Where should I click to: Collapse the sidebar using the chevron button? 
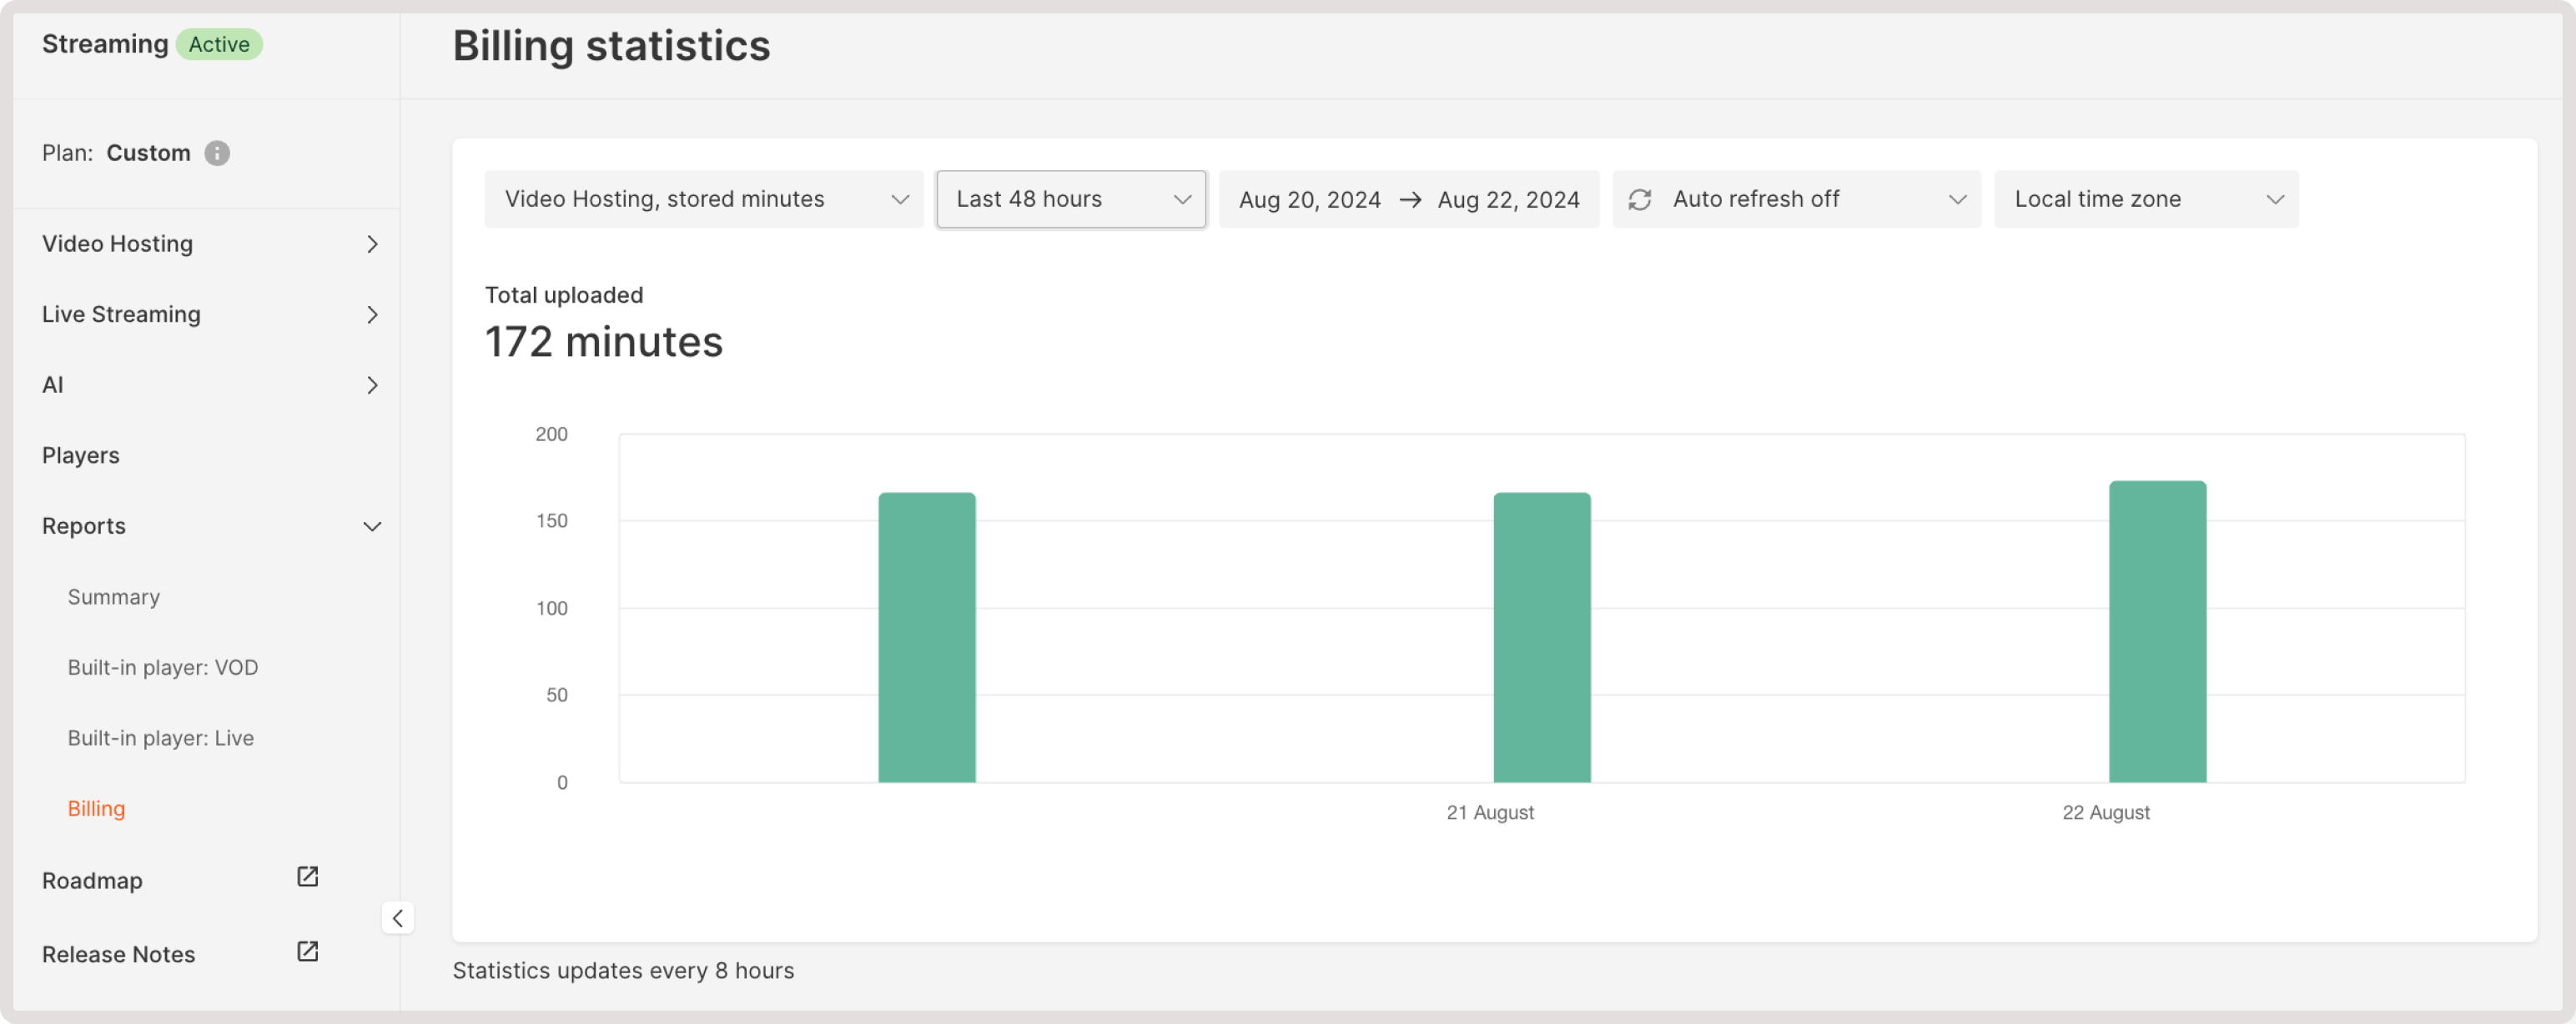click(398, 917)
